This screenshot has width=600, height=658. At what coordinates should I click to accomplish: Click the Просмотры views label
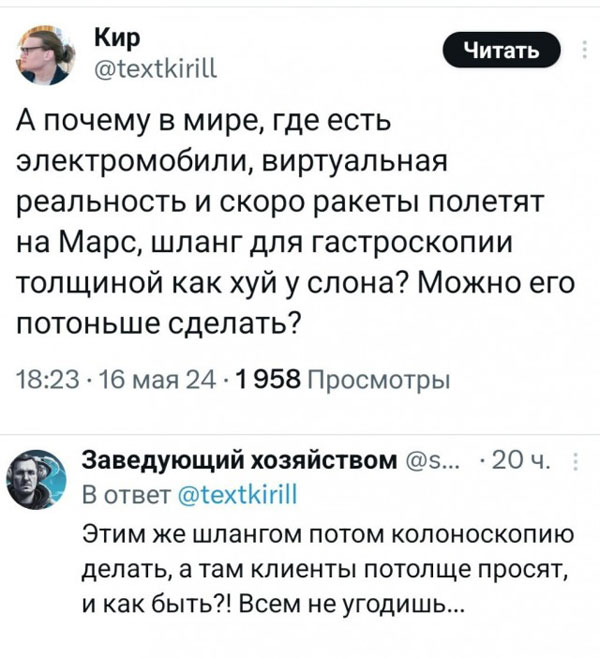pos(374,380)
